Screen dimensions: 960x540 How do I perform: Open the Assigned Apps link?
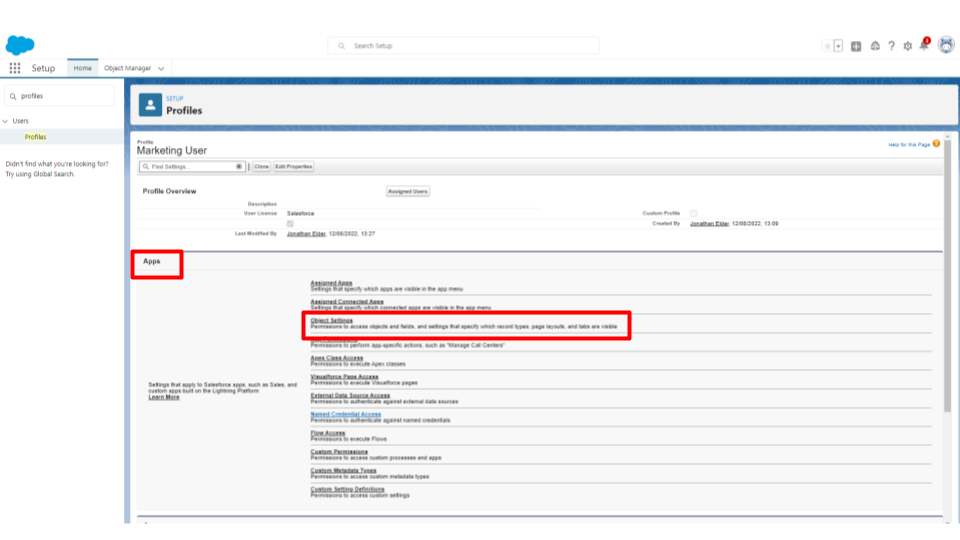(x=331, y=283)
